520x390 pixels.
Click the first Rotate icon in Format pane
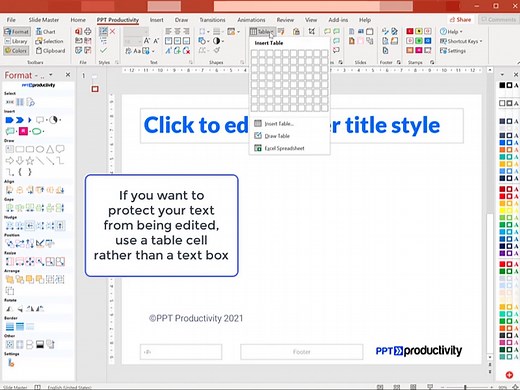point(9,309)
